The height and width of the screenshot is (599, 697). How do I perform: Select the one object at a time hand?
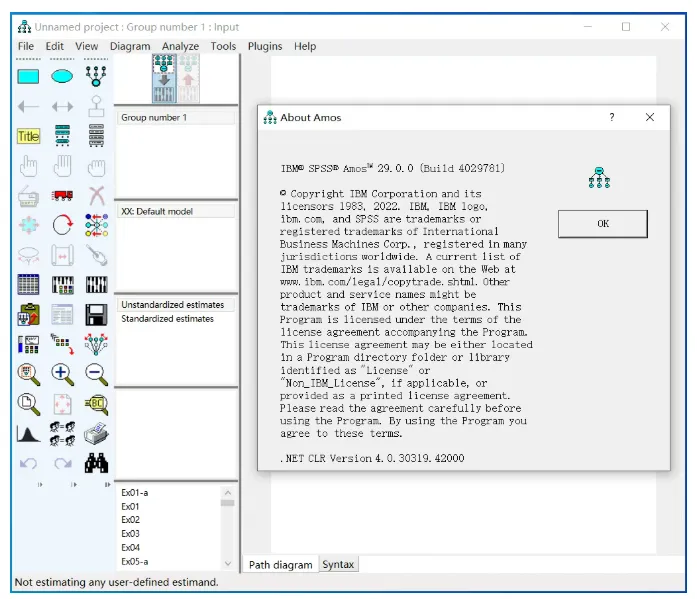click(28, 166)
